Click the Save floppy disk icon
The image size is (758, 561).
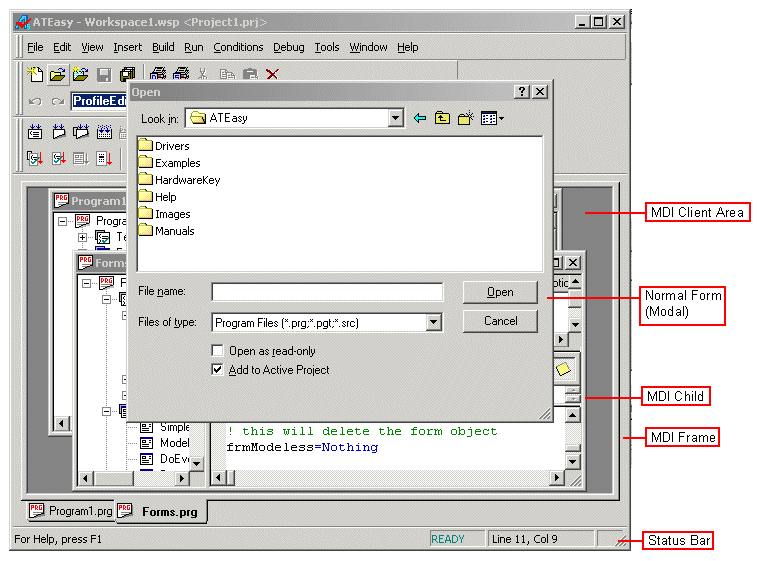(x=104, y=74)
